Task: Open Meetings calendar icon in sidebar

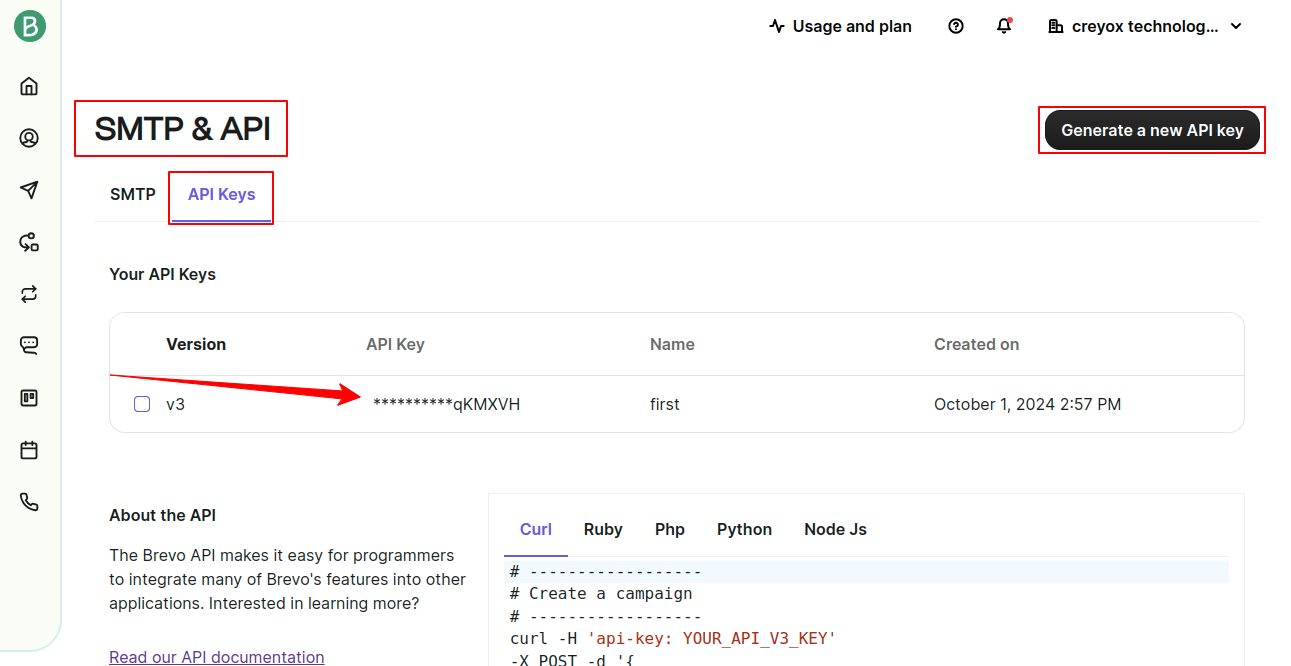Action: (29, 450)
